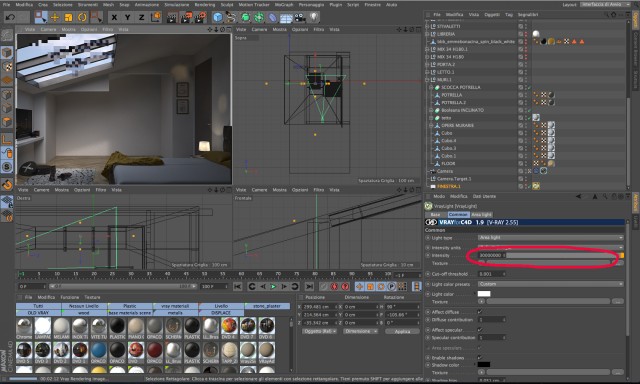This screenshot has width=640, height=384.
Task: Toggle the Affect specular checkbox
Action: (480, 330)
